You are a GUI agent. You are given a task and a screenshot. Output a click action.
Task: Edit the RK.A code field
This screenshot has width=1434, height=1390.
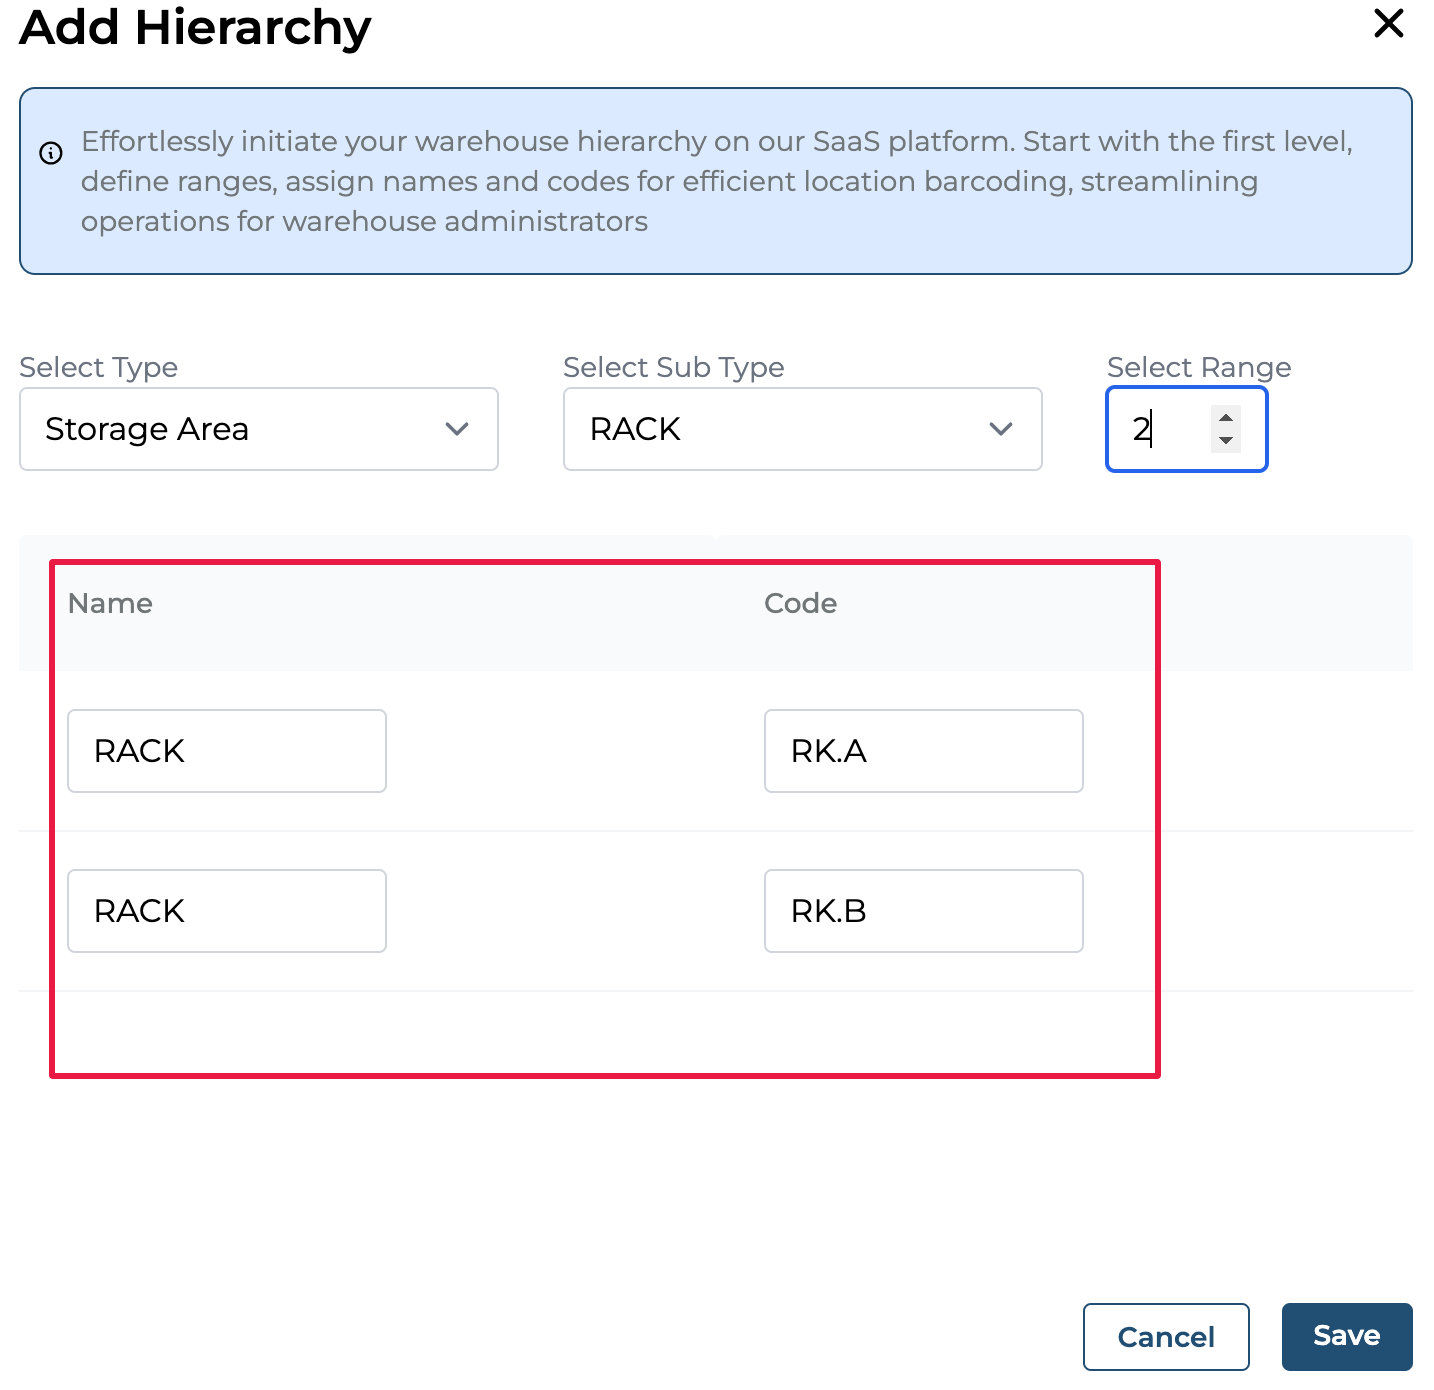(x=923, y=751)
